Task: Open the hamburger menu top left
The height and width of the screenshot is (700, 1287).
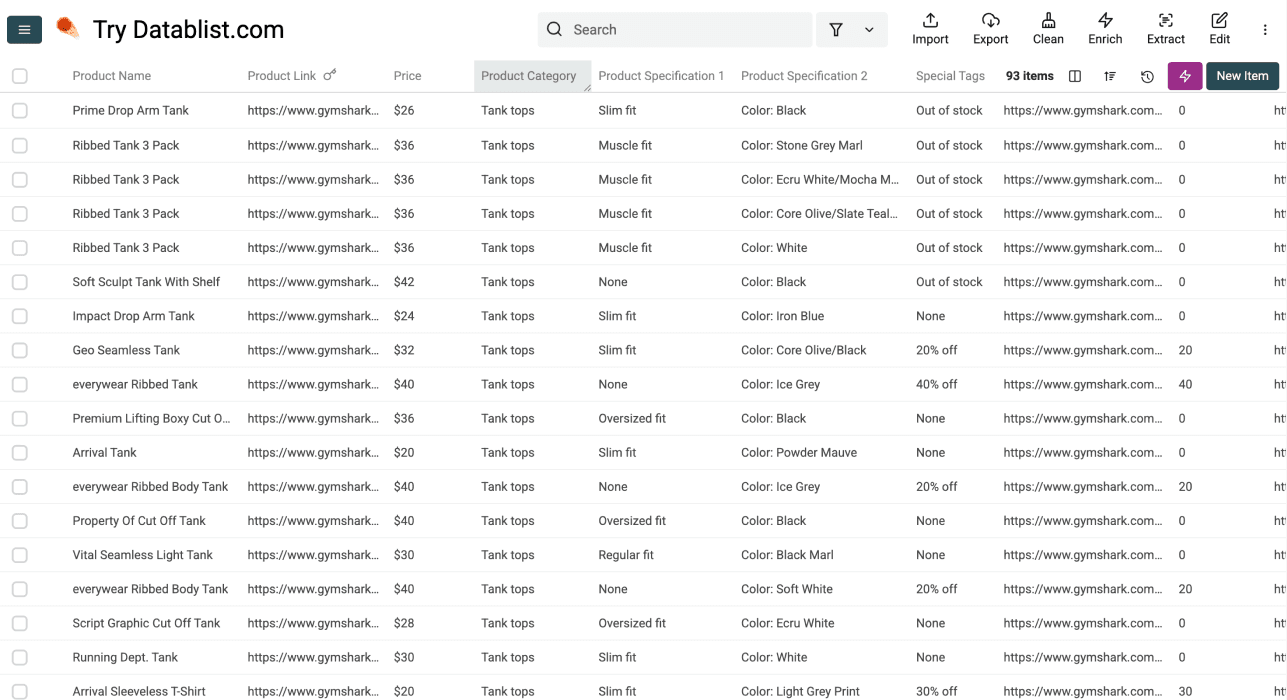Action: (x=24, y=29)
